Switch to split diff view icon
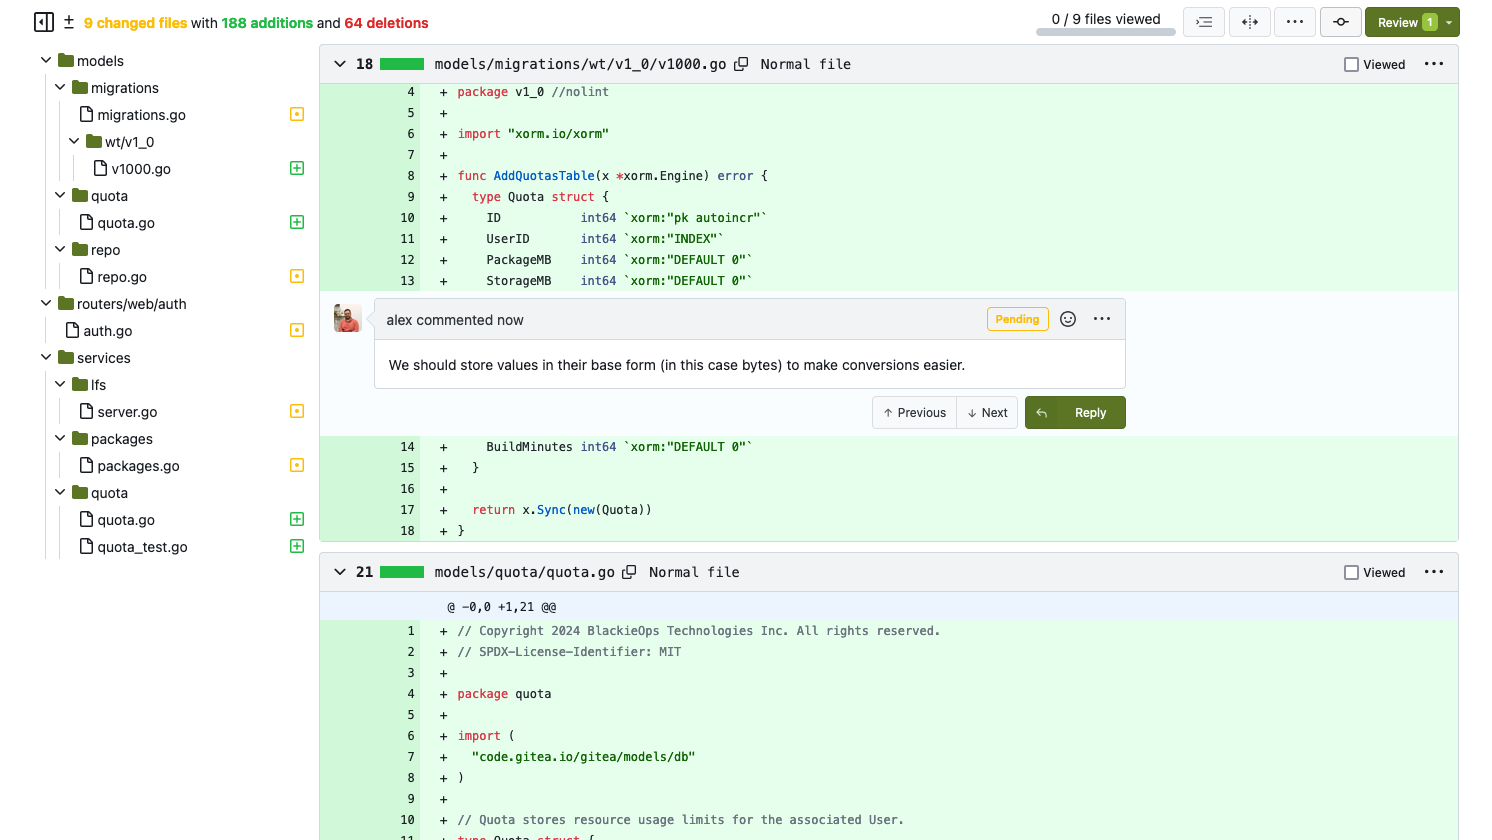 [1250, 22]
